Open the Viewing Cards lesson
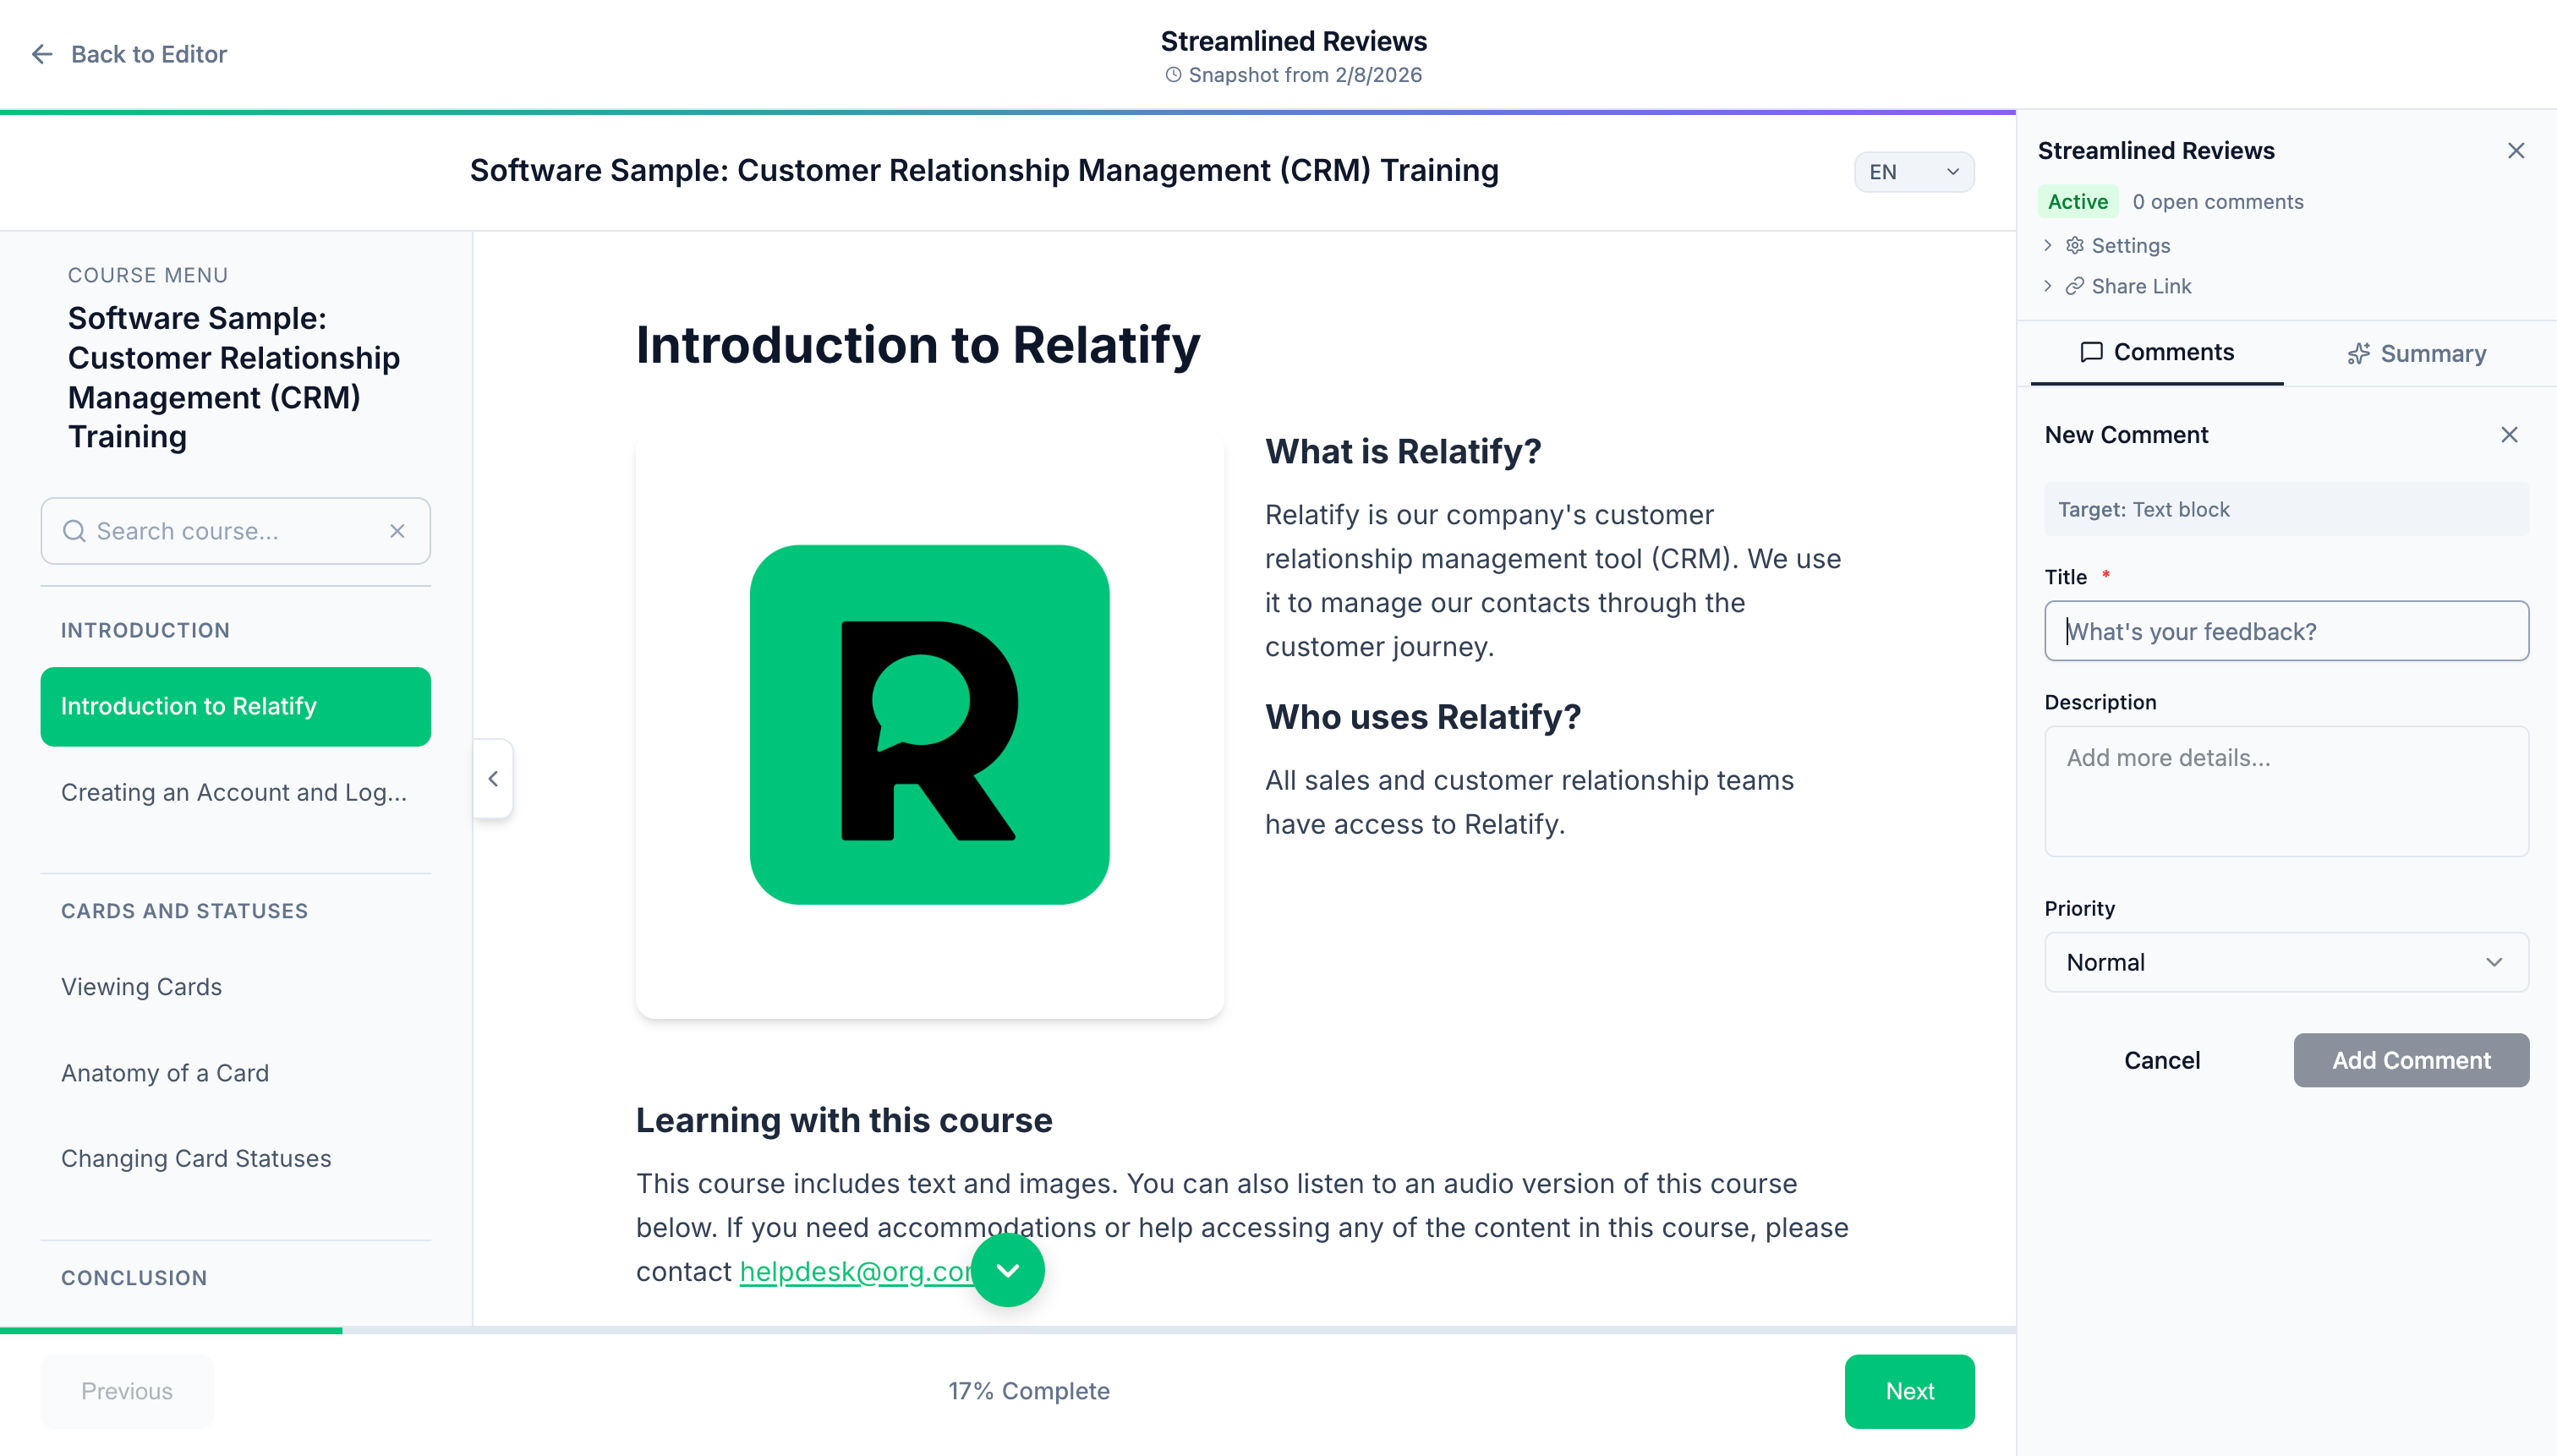 [x=141, y=986]
